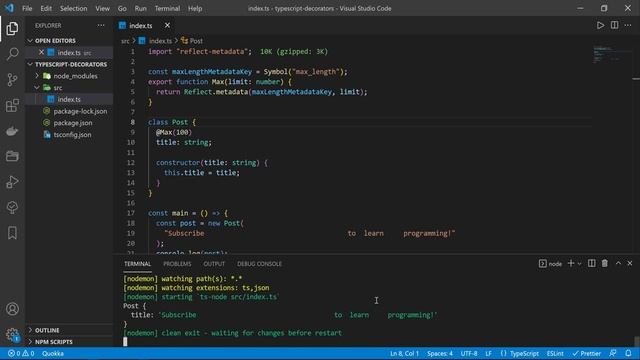This screenshot has width=640, height=360.
Task: Open Explorer views and more actions
Action: tap(101, 25)
